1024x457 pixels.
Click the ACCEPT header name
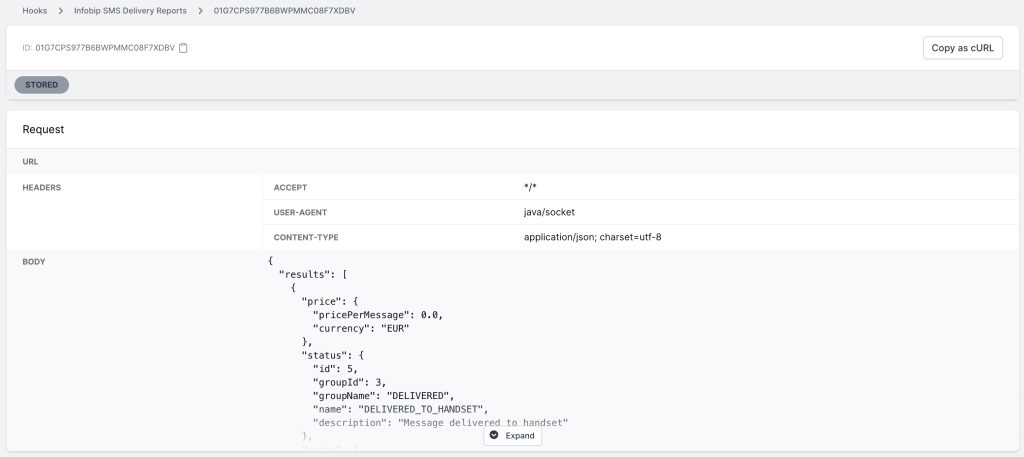pyautogui.click(x=289, y=187)
